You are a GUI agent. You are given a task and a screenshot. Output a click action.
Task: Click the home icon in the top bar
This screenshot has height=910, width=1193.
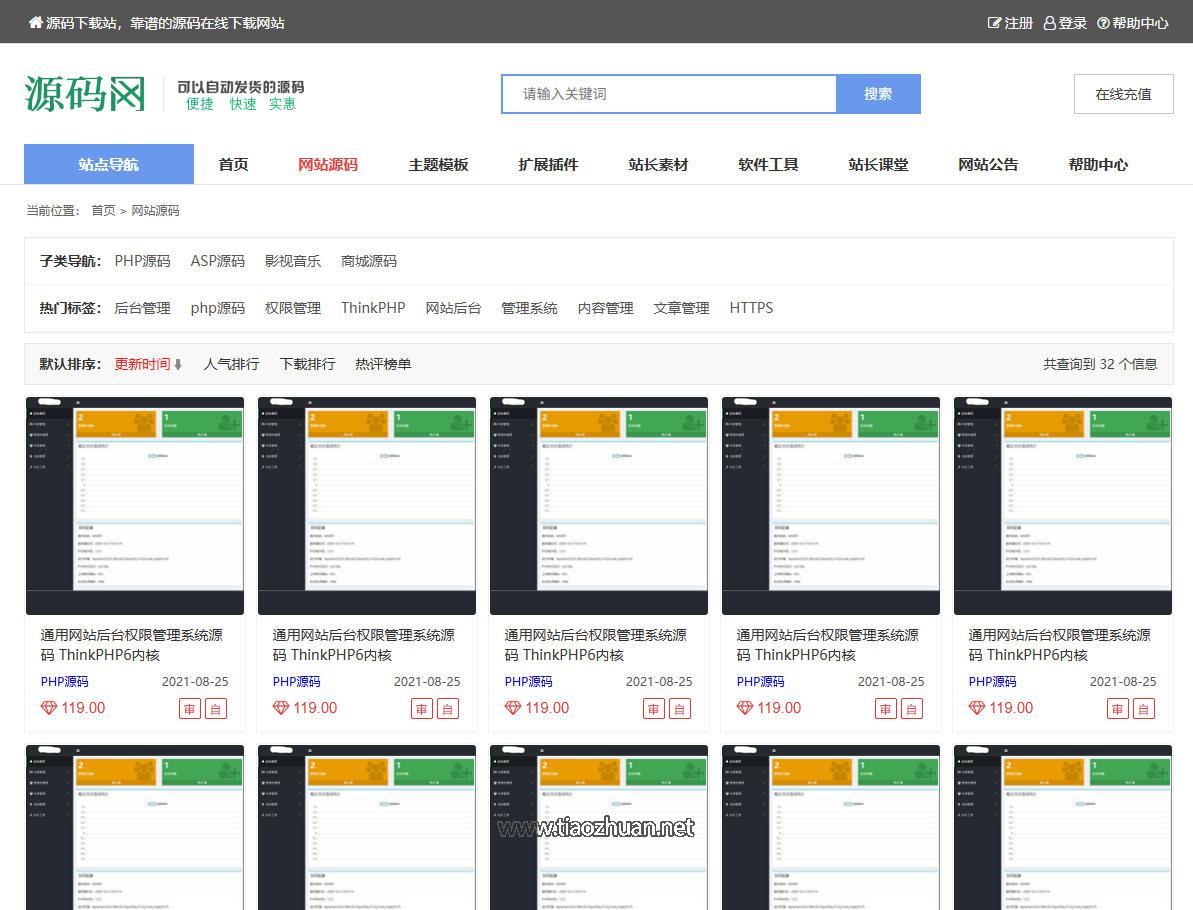35,23
